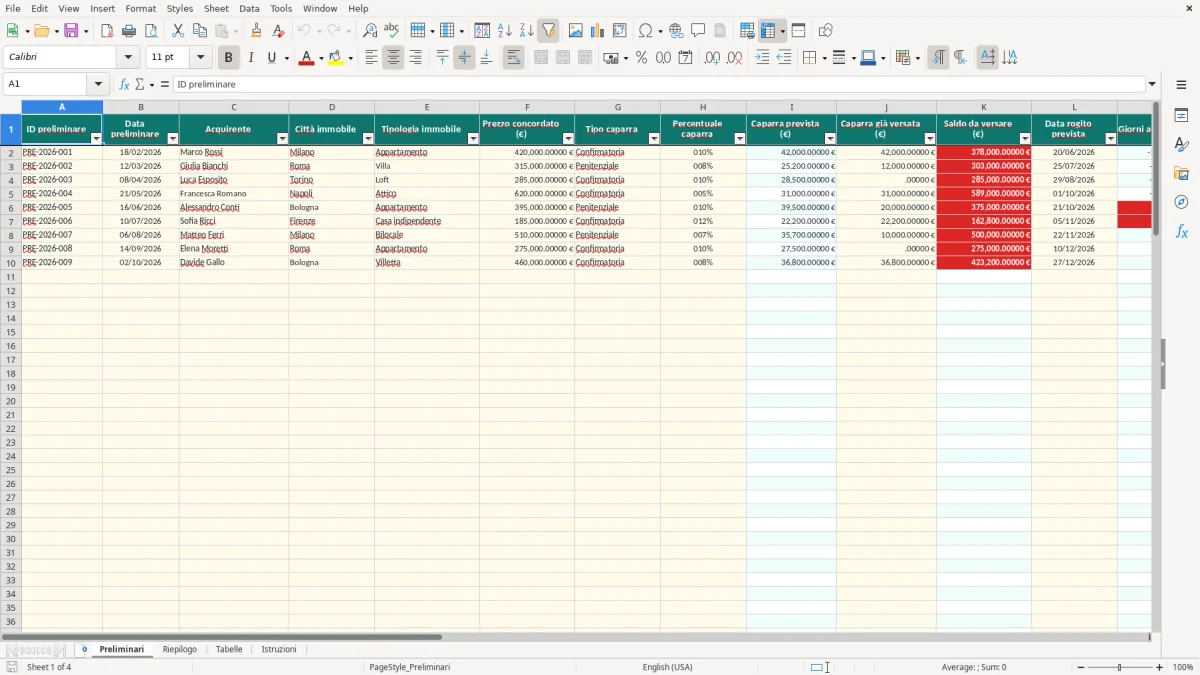Activate the Clone Formatting paintbrush

(257, 31)
